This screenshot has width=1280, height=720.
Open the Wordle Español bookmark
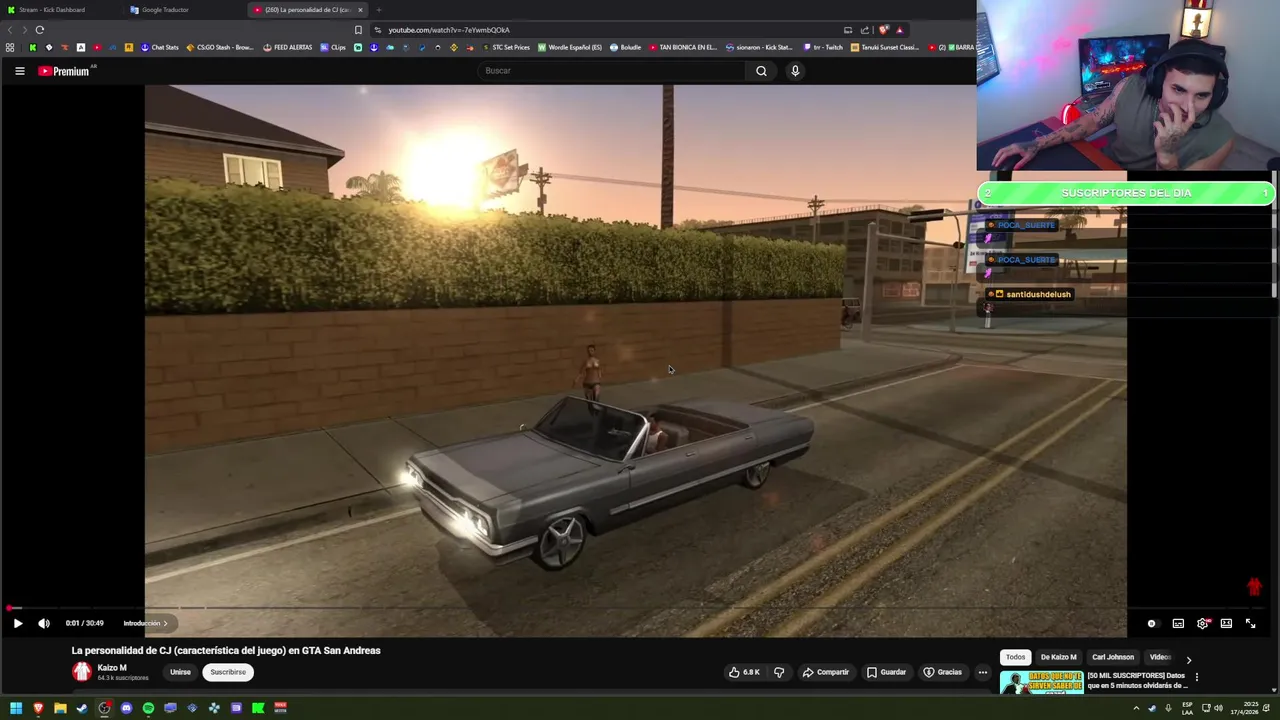coord(570,47)
